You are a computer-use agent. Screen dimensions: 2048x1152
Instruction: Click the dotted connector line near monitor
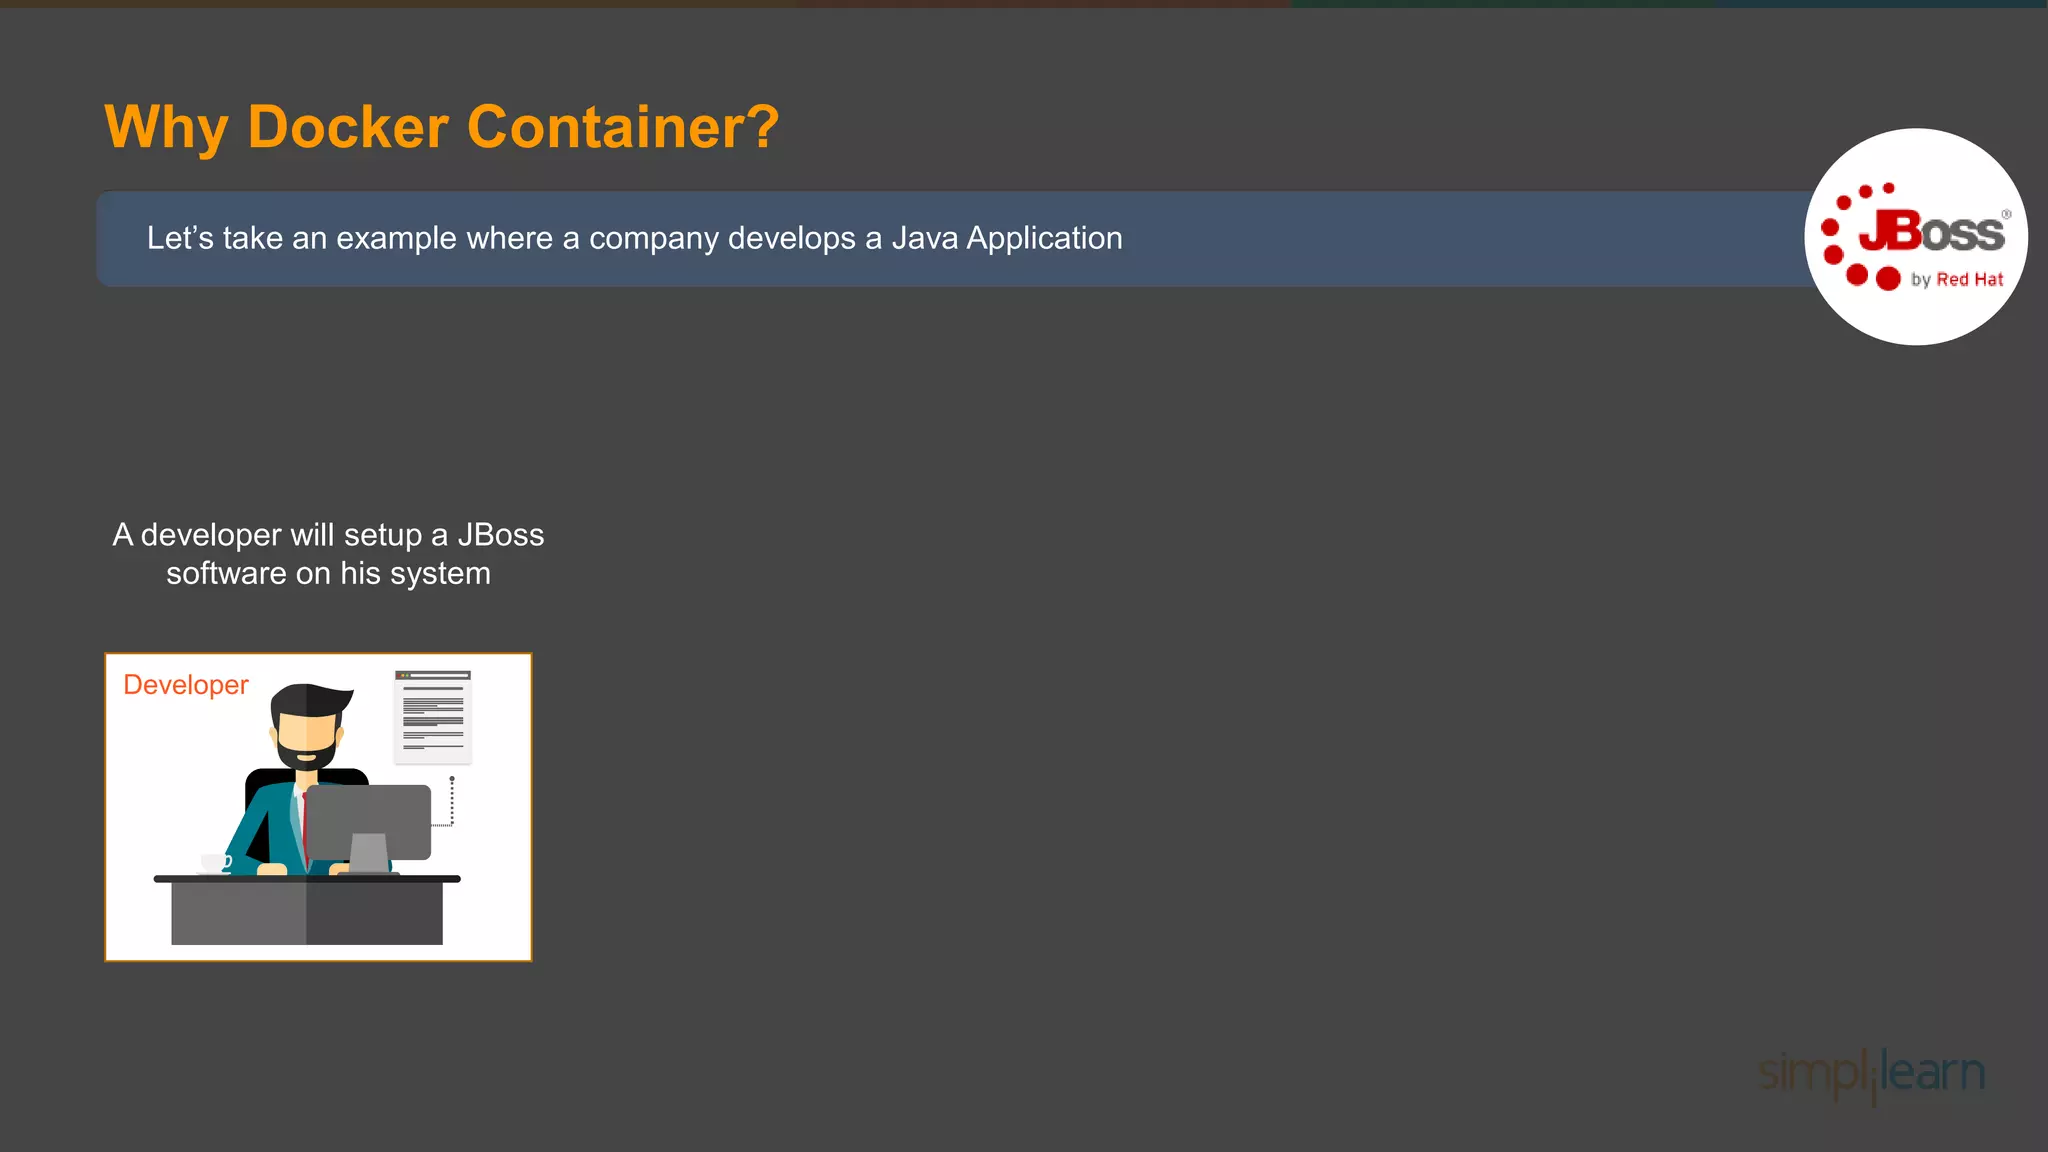point(451,802)
